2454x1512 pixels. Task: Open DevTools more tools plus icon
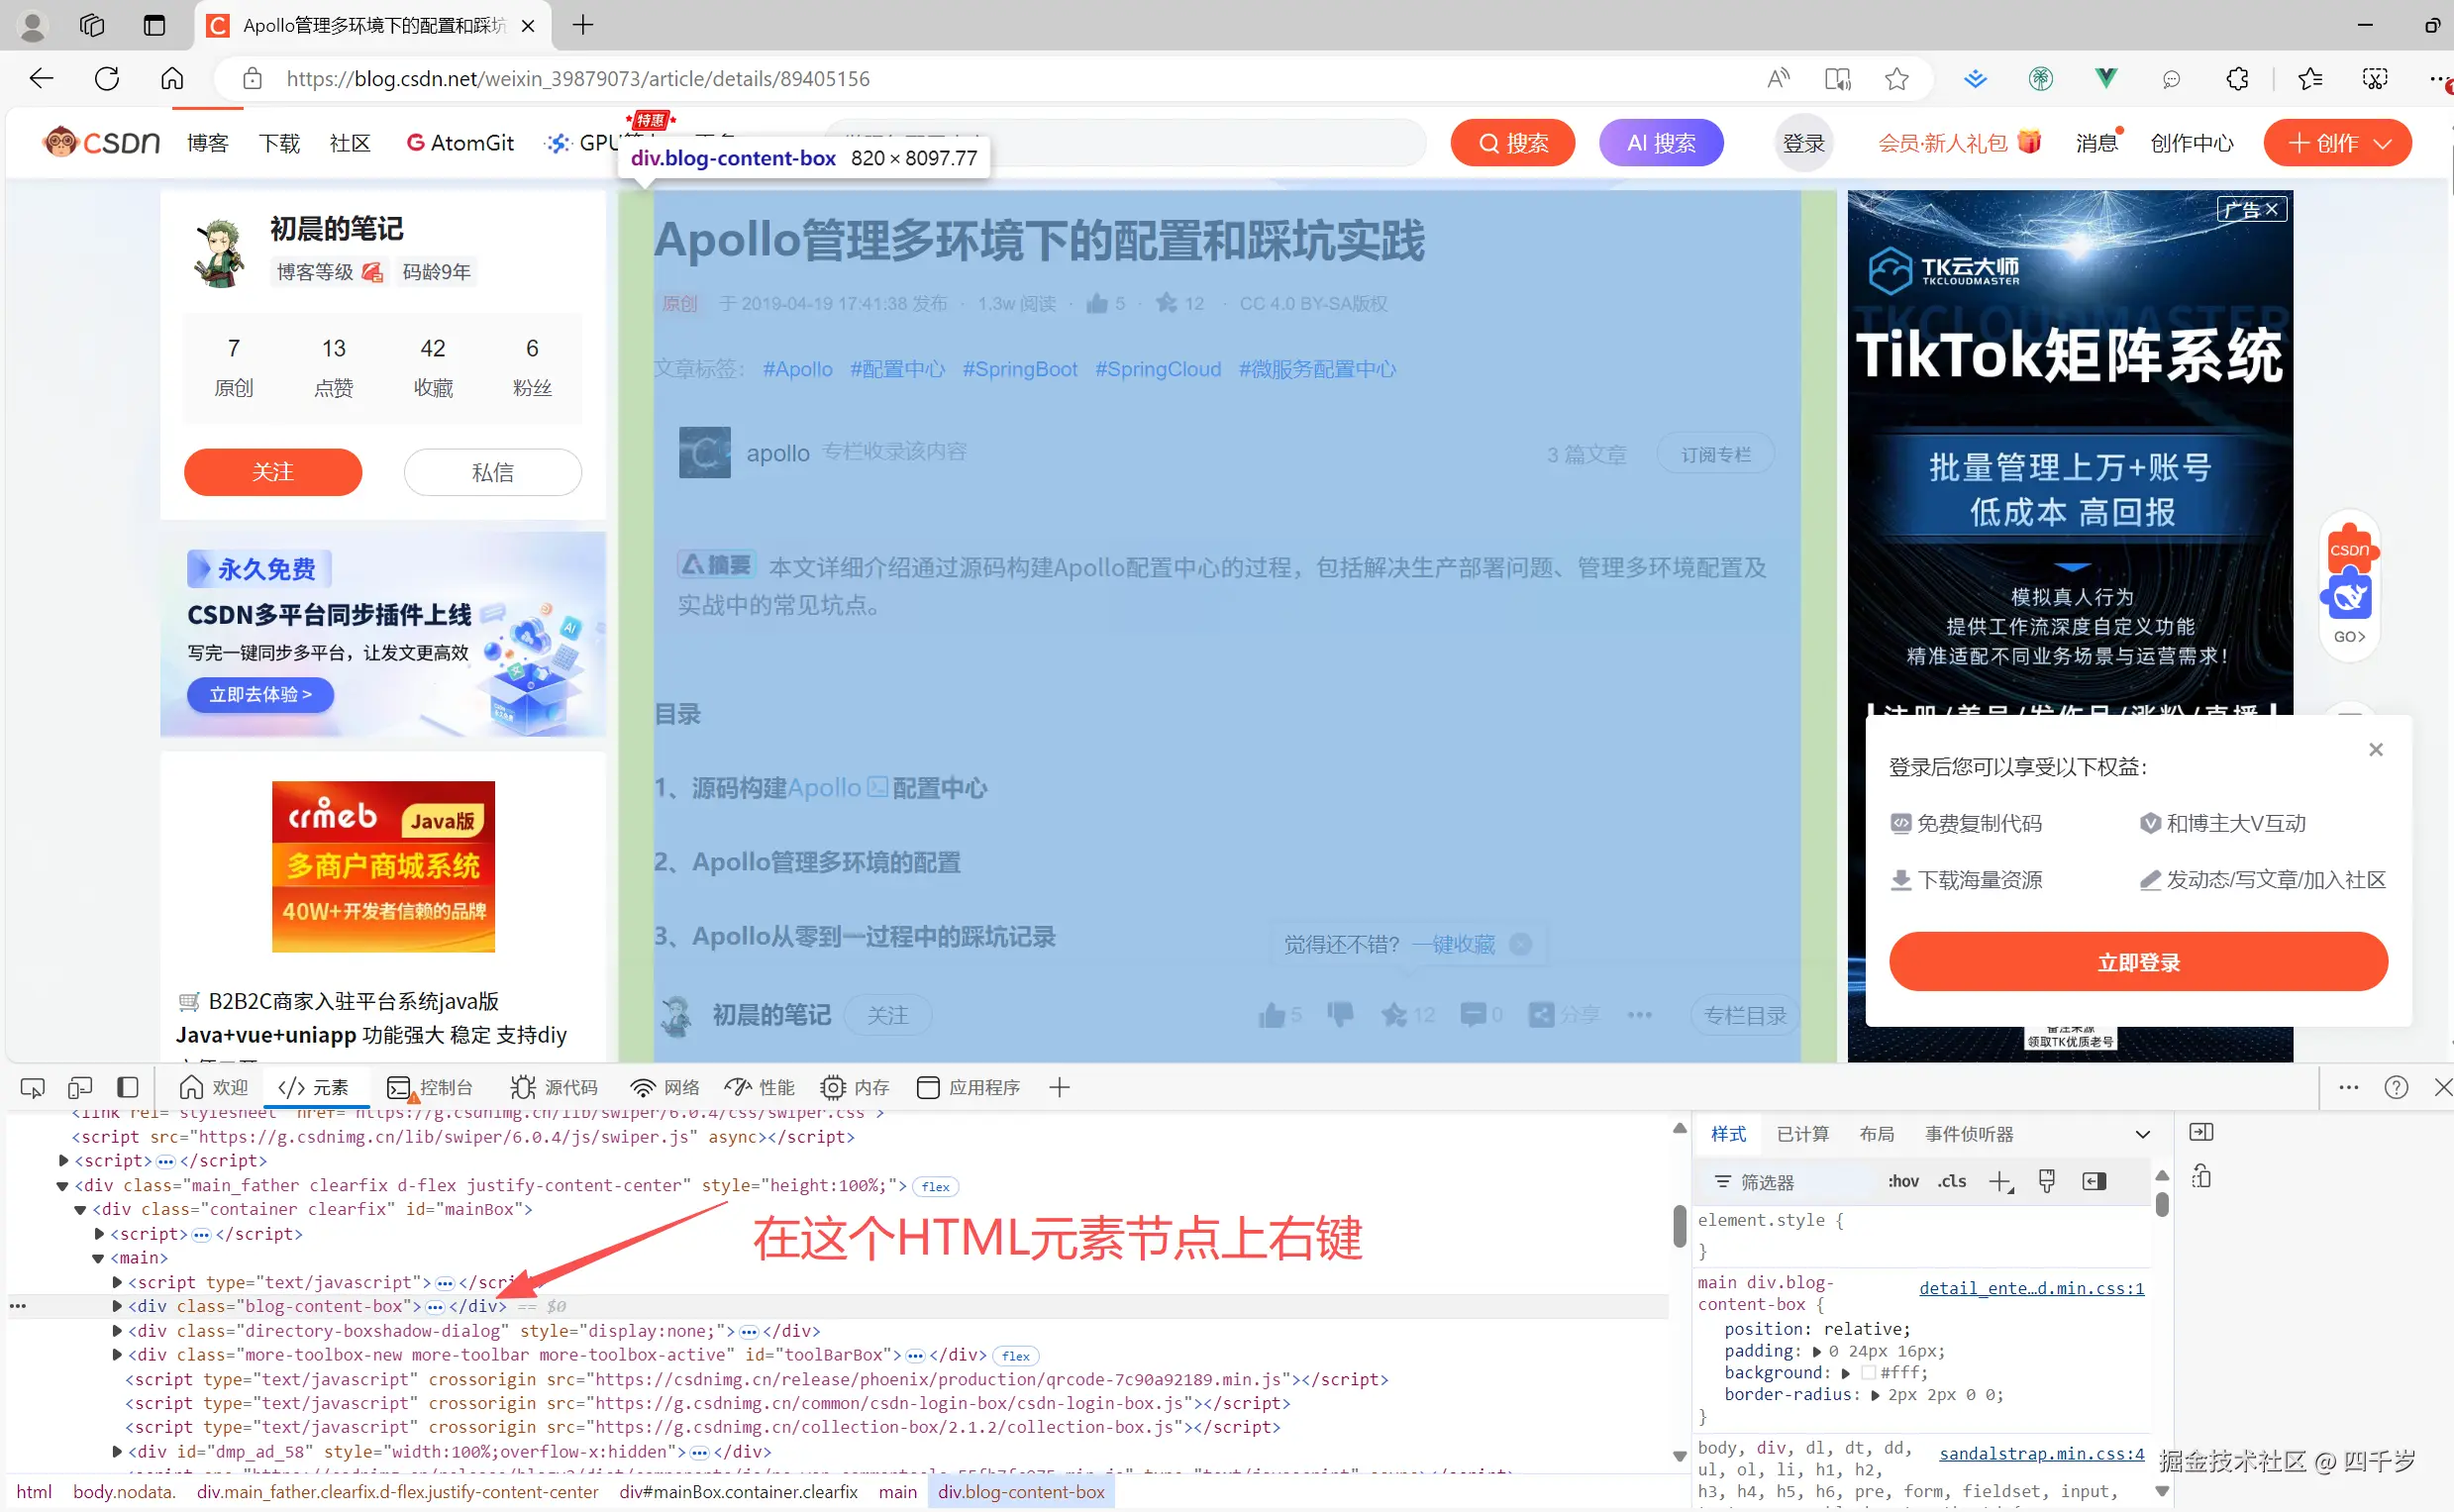(1060, 1087)
